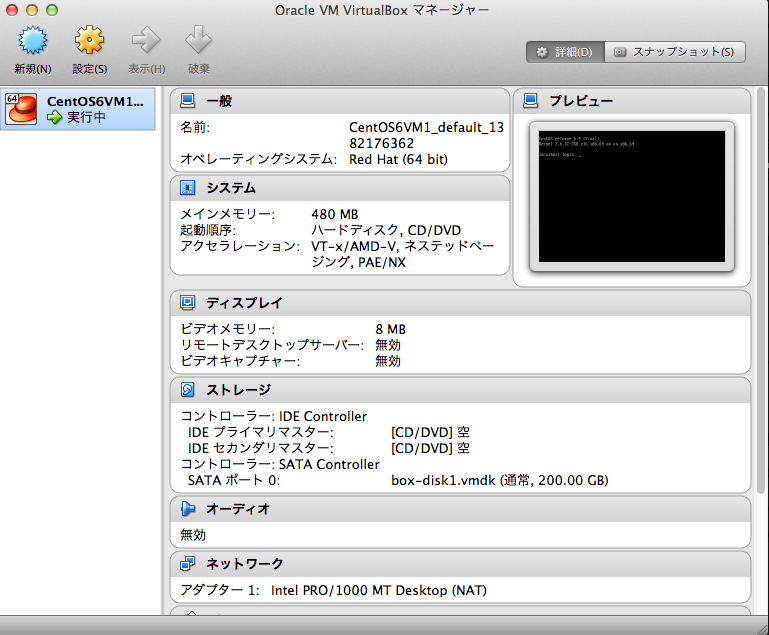This screenshot has height=635, width=769.
Task: Click the Preview (プレビュー) panel icon
Action: (x=531, y=101)
